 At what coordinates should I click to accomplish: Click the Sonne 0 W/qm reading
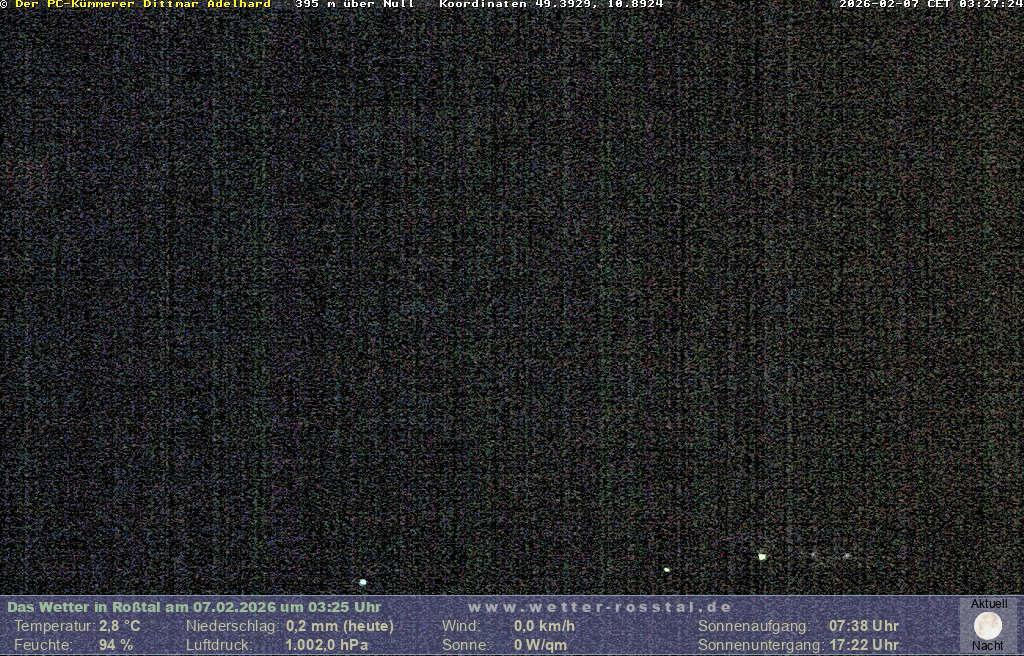tap(540, 645)
